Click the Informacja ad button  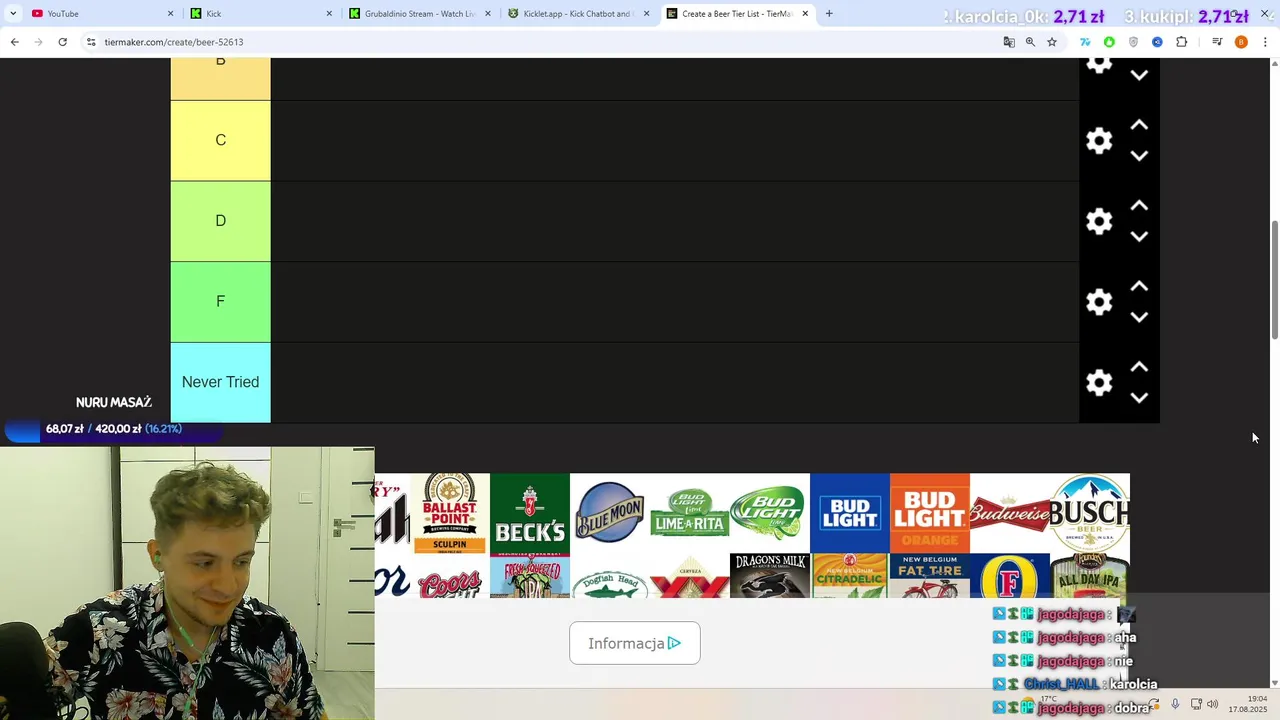point(635,643)
